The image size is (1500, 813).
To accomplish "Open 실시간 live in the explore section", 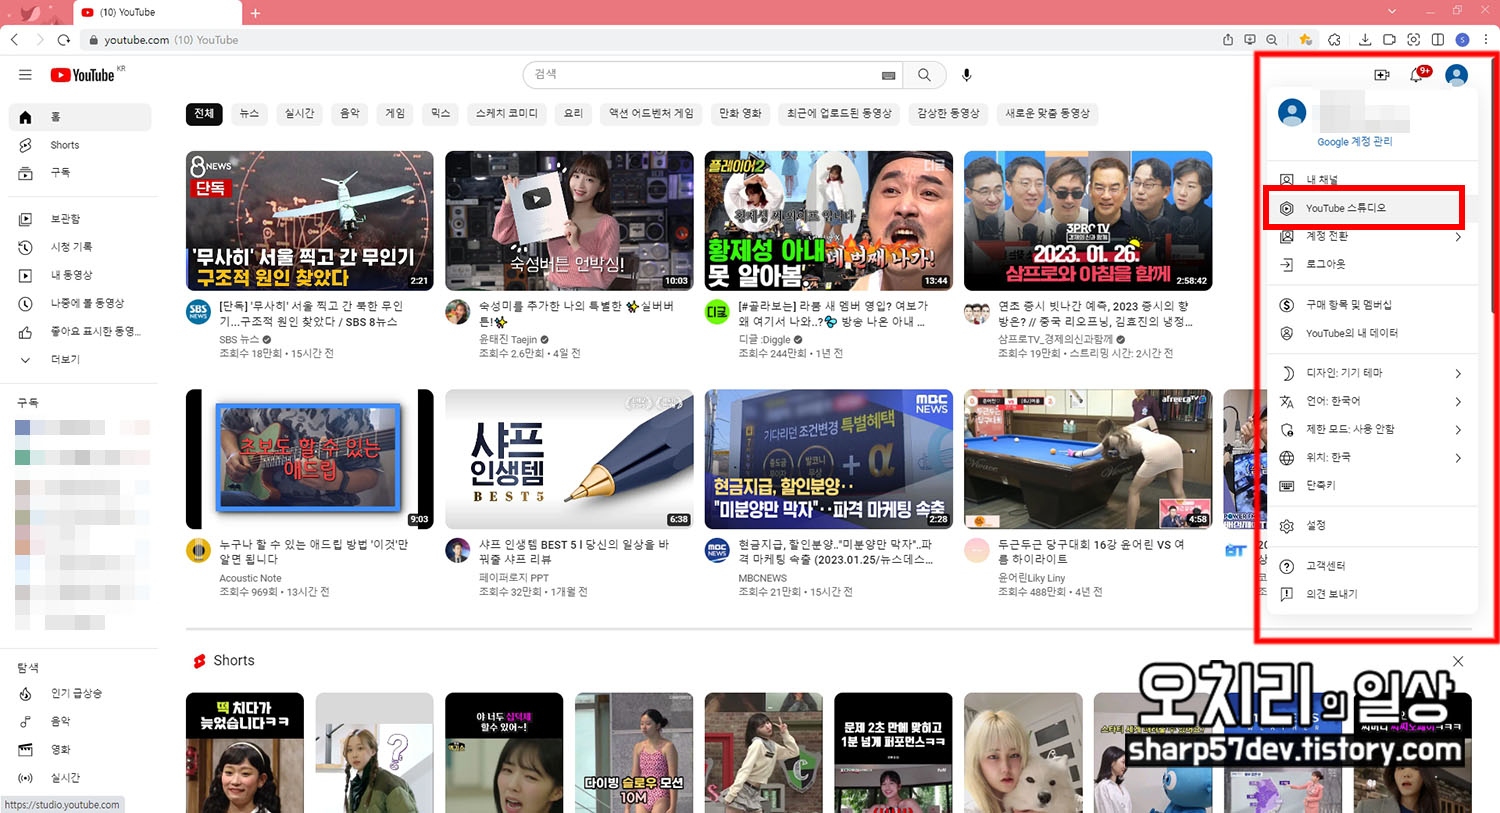I will 80,777.
